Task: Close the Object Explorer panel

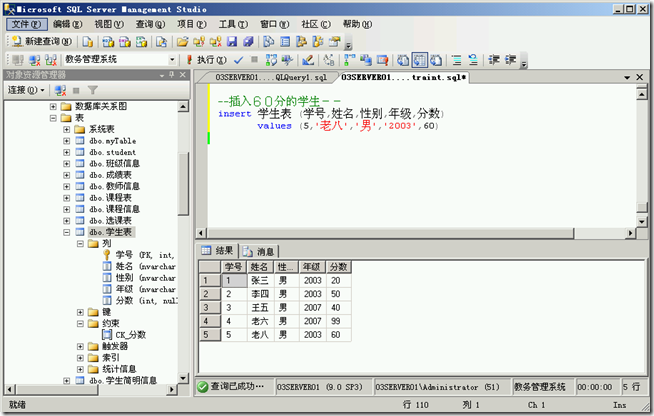Action: (183, 75)
